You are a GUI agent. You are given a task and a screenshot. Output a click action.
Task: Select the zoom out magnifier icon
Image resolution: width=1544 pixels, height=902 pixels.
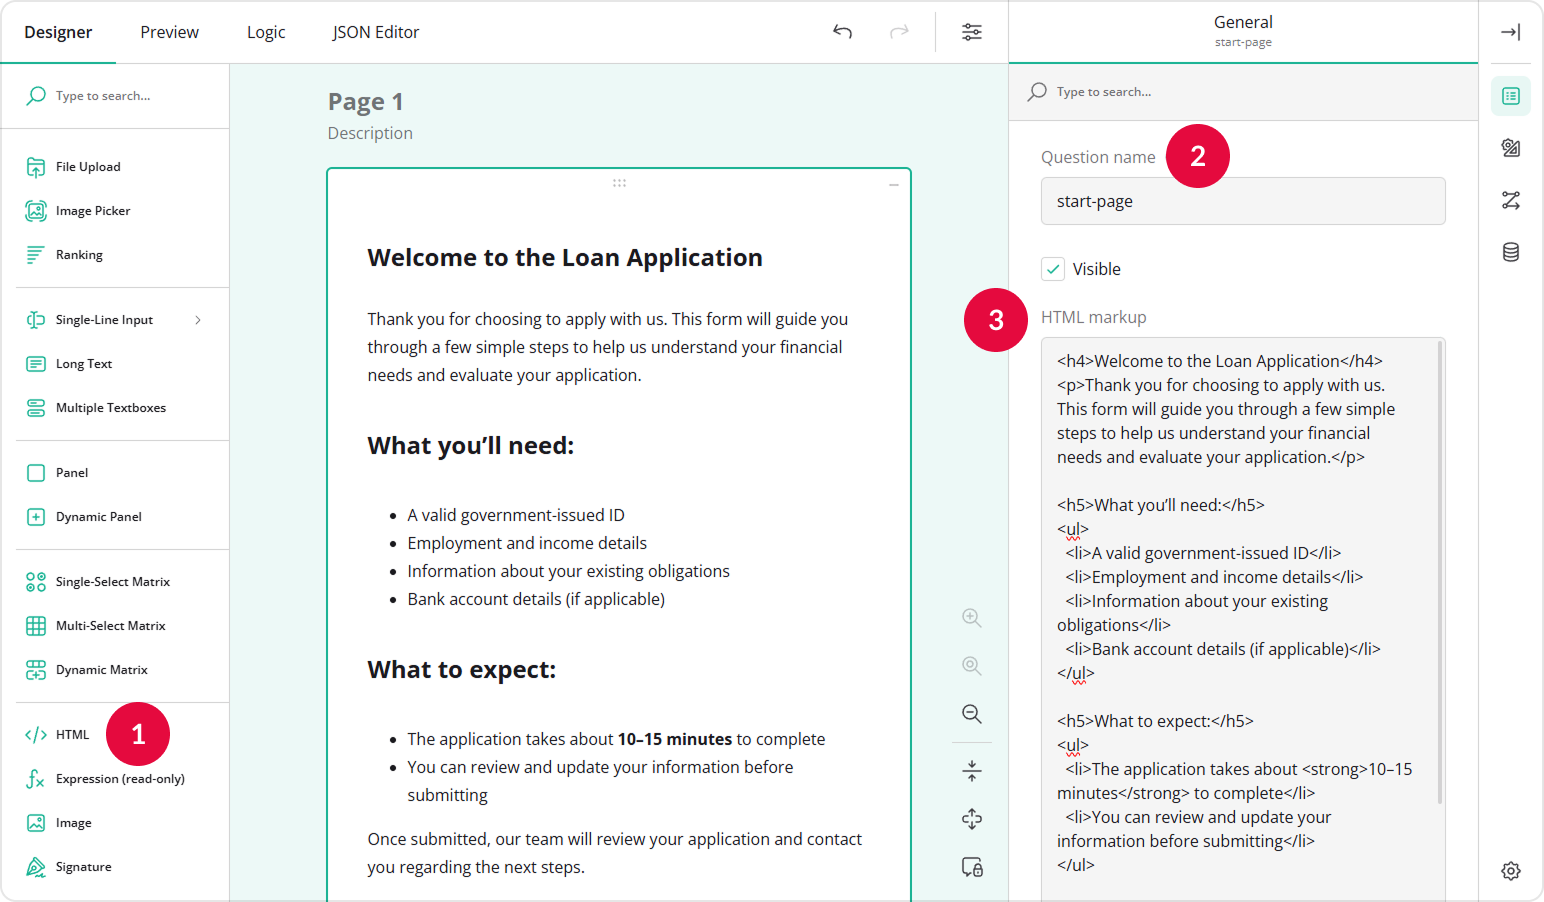coord(971,714)
